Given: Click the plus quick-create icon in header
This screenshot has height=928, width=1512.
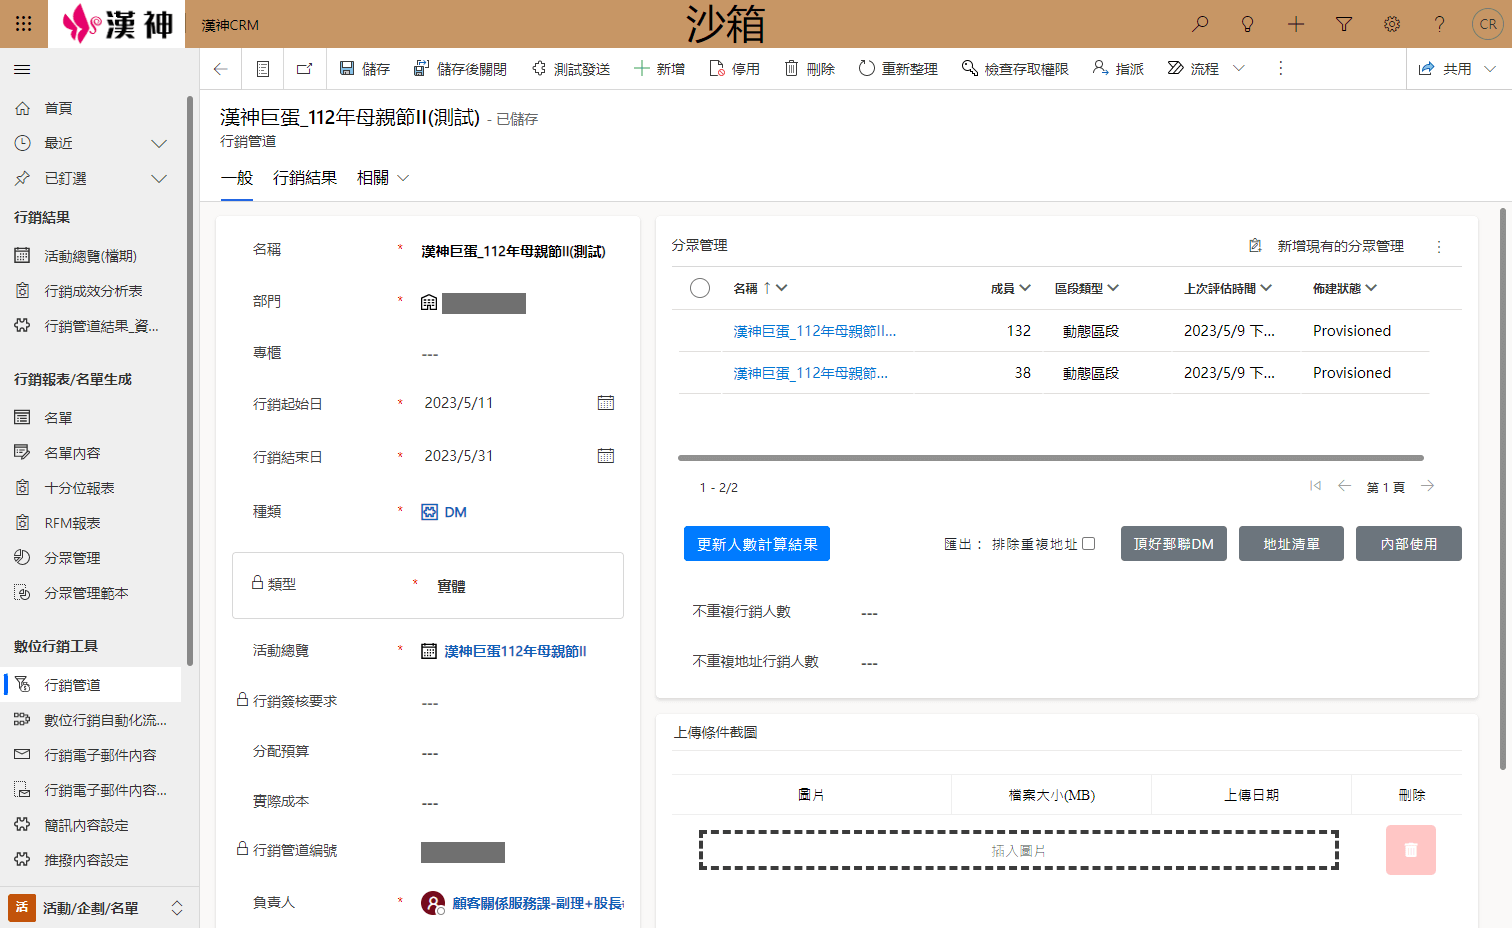Looking at the screenshot, I should pyautogui.click(x=1296, y=24).
